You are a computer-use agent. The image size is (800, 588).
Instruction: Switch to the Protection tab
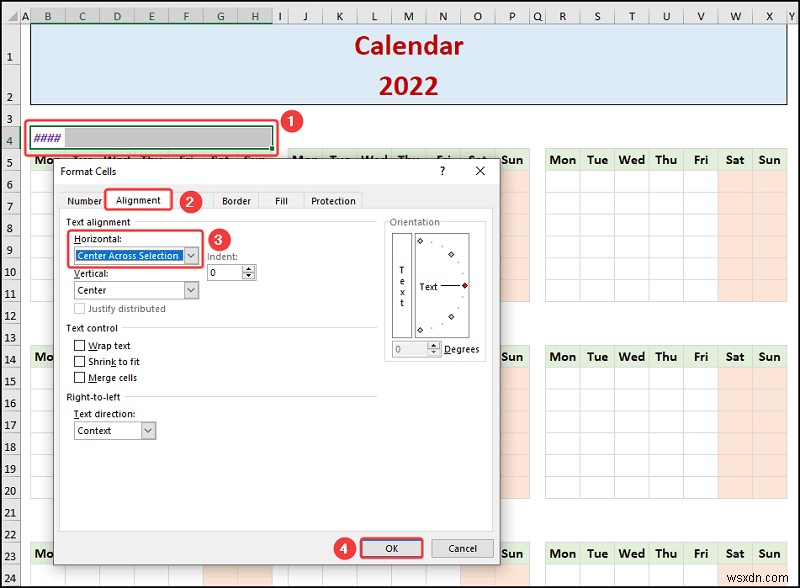[x=333, y=201]
